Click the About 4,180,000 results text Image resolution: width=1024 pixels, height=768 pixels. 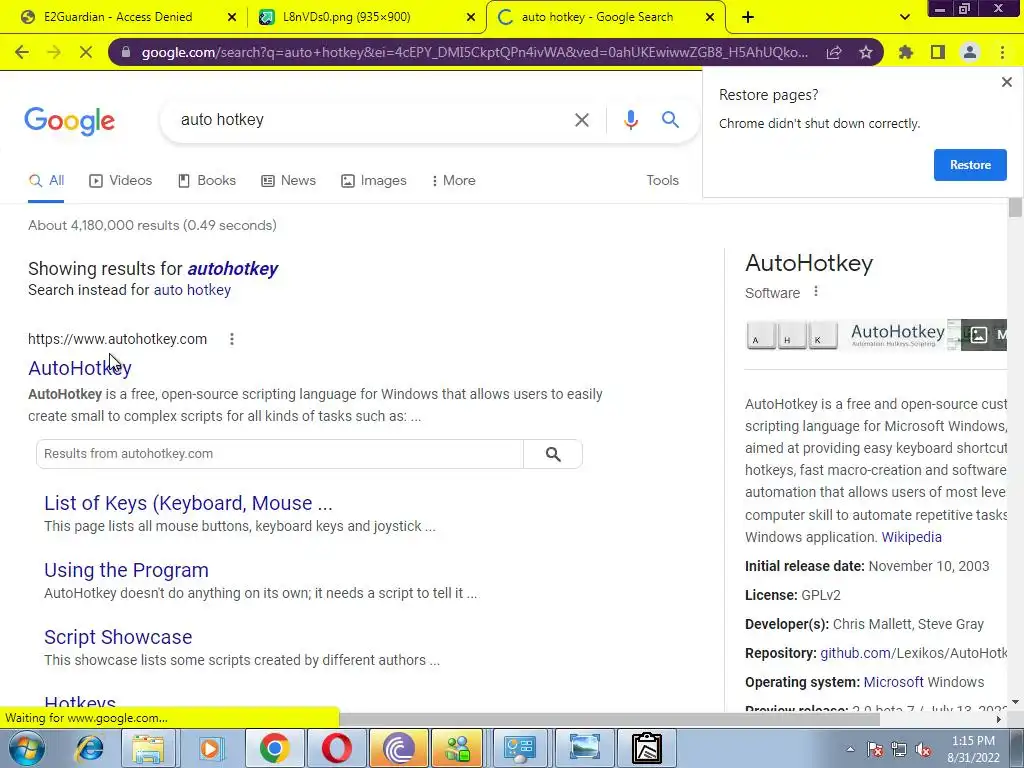tap(152, 225)
